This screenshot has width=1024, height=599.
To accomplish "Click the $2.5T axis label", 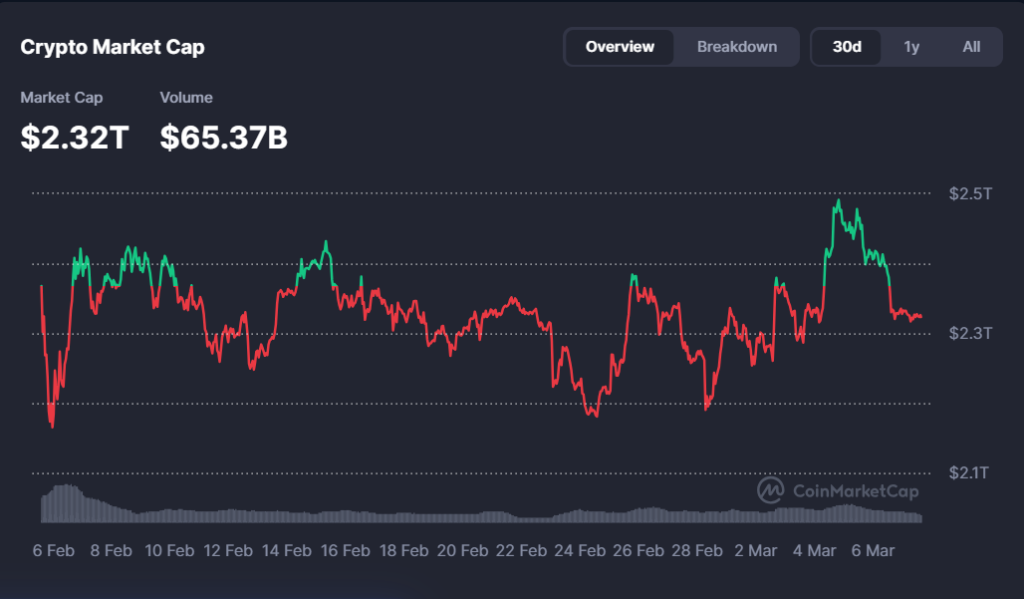I will (x=970, y=193).
